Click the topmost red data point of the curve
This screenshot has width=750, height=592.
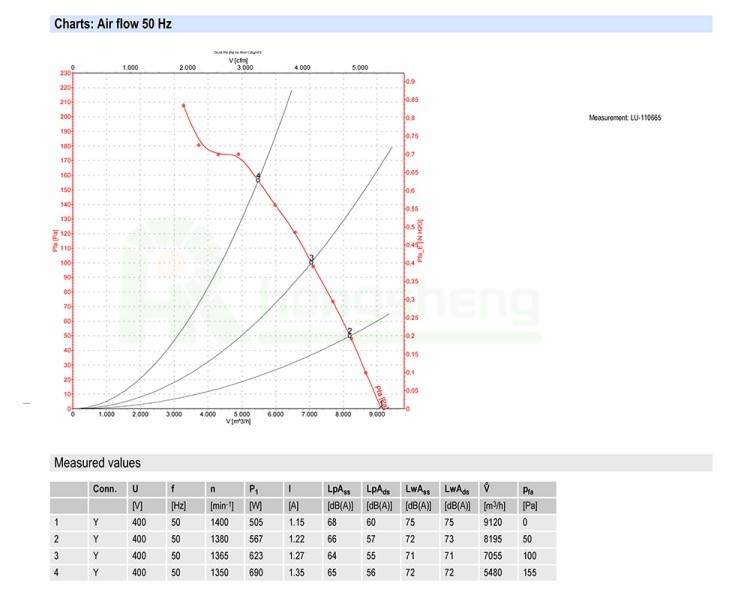183,105
